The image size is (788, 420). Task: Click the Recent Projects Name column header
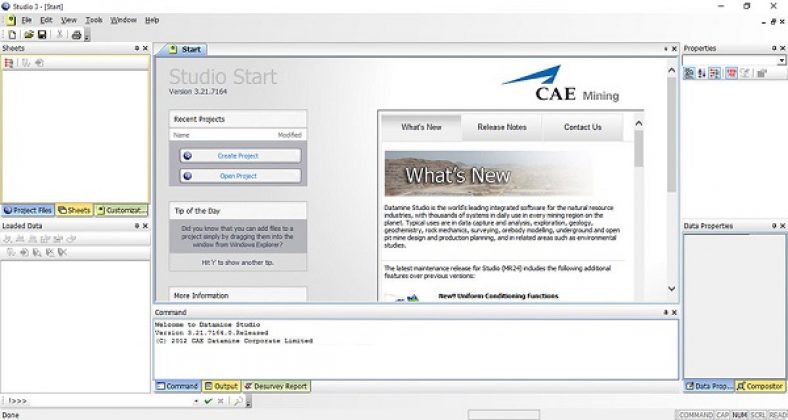pyautogui.click(x=181, y=135)
